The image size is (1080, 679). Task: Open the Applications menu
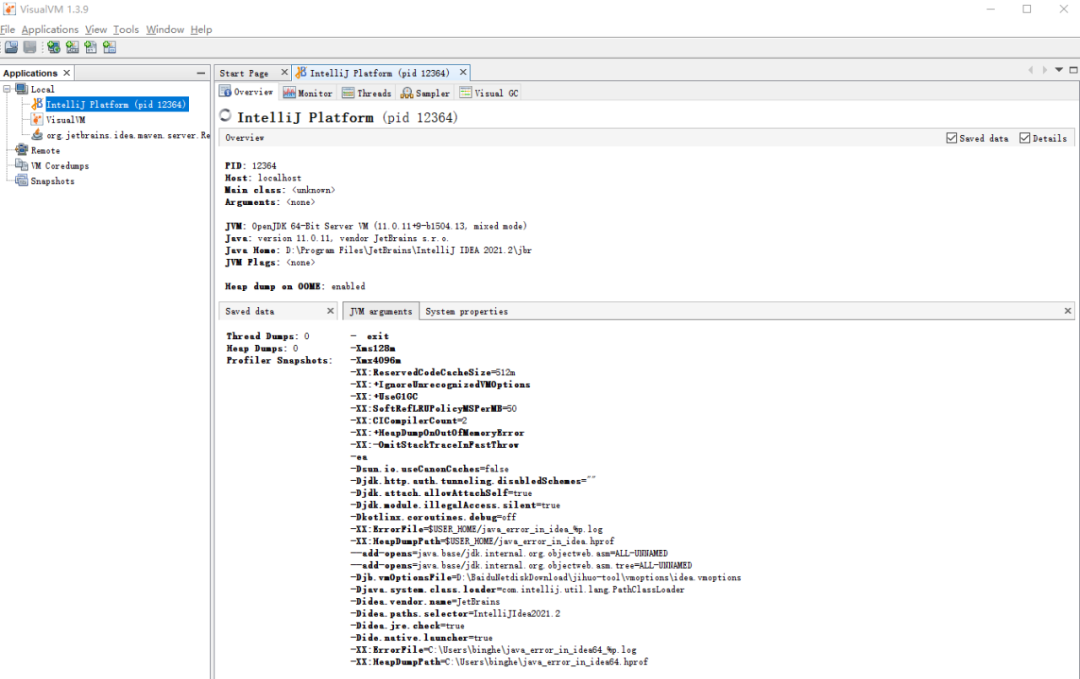pyautogui.click(x=50, y=30)
